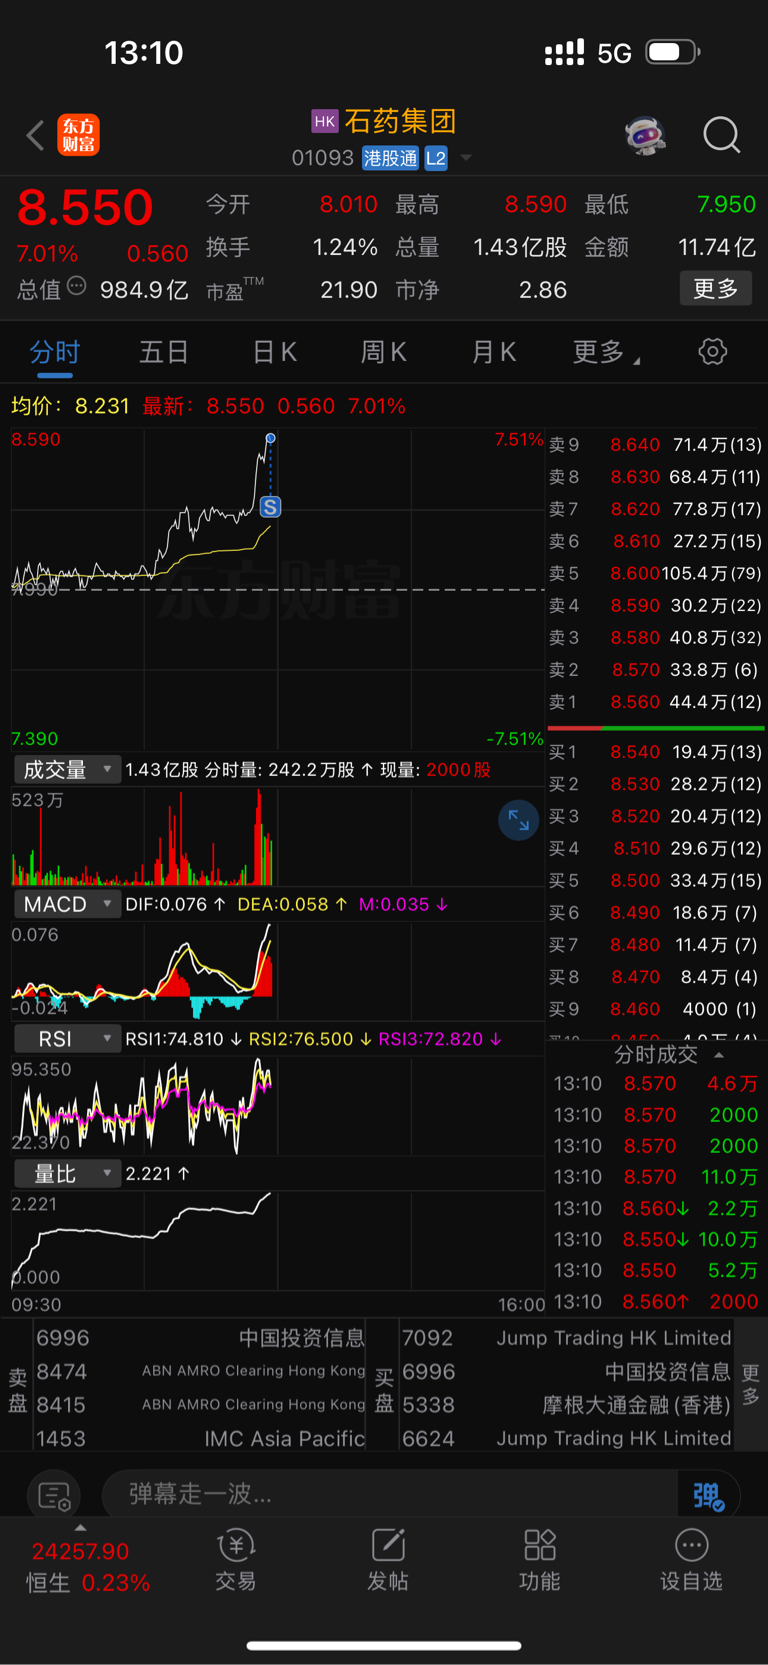
Task: Tap the volume bar chart
Action: click(x=277, y=836)
